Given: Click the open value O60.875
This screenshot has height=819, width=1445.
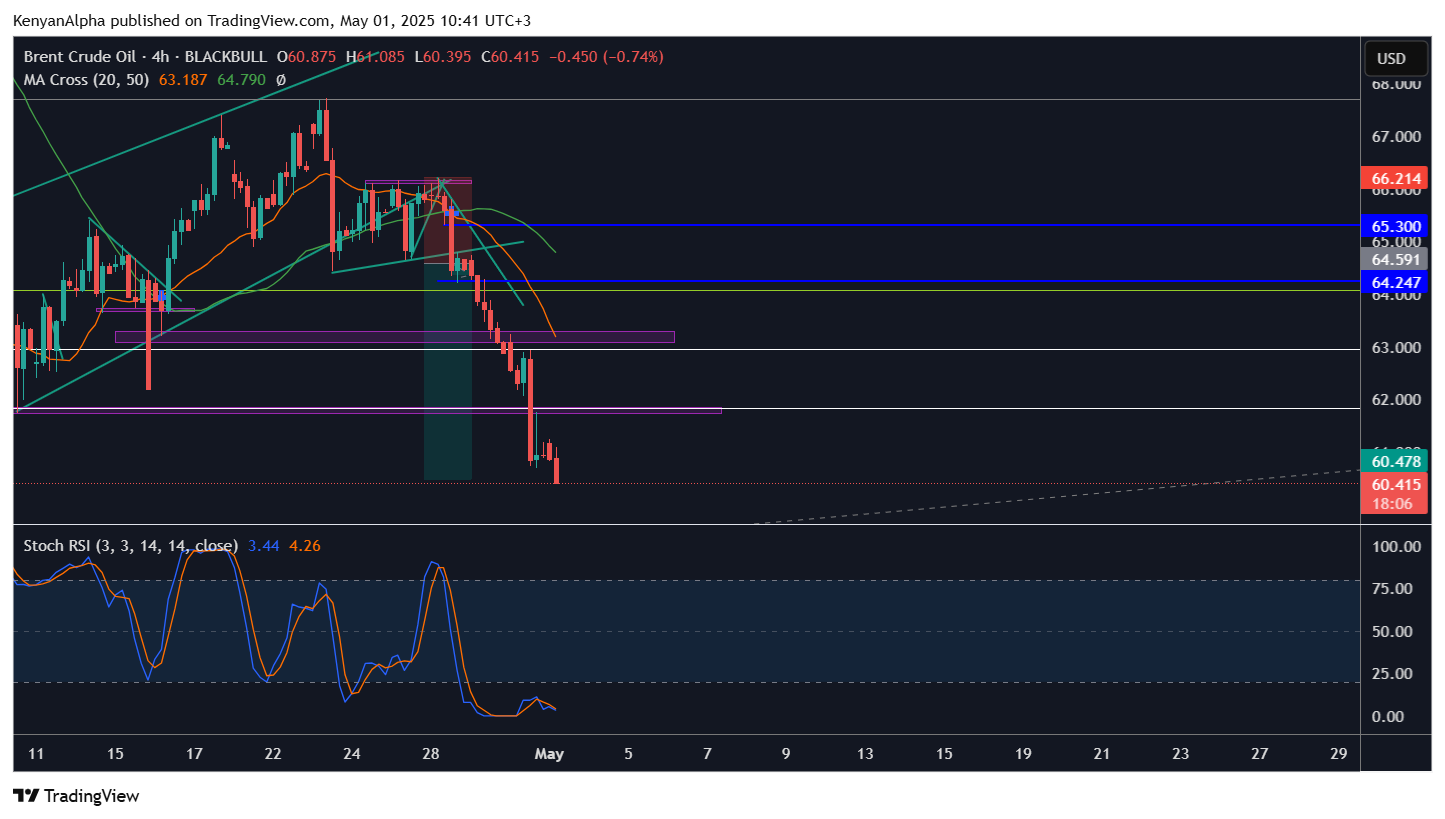Looking at the screenshot, I should pyautogui.click(x=307, y=57).
